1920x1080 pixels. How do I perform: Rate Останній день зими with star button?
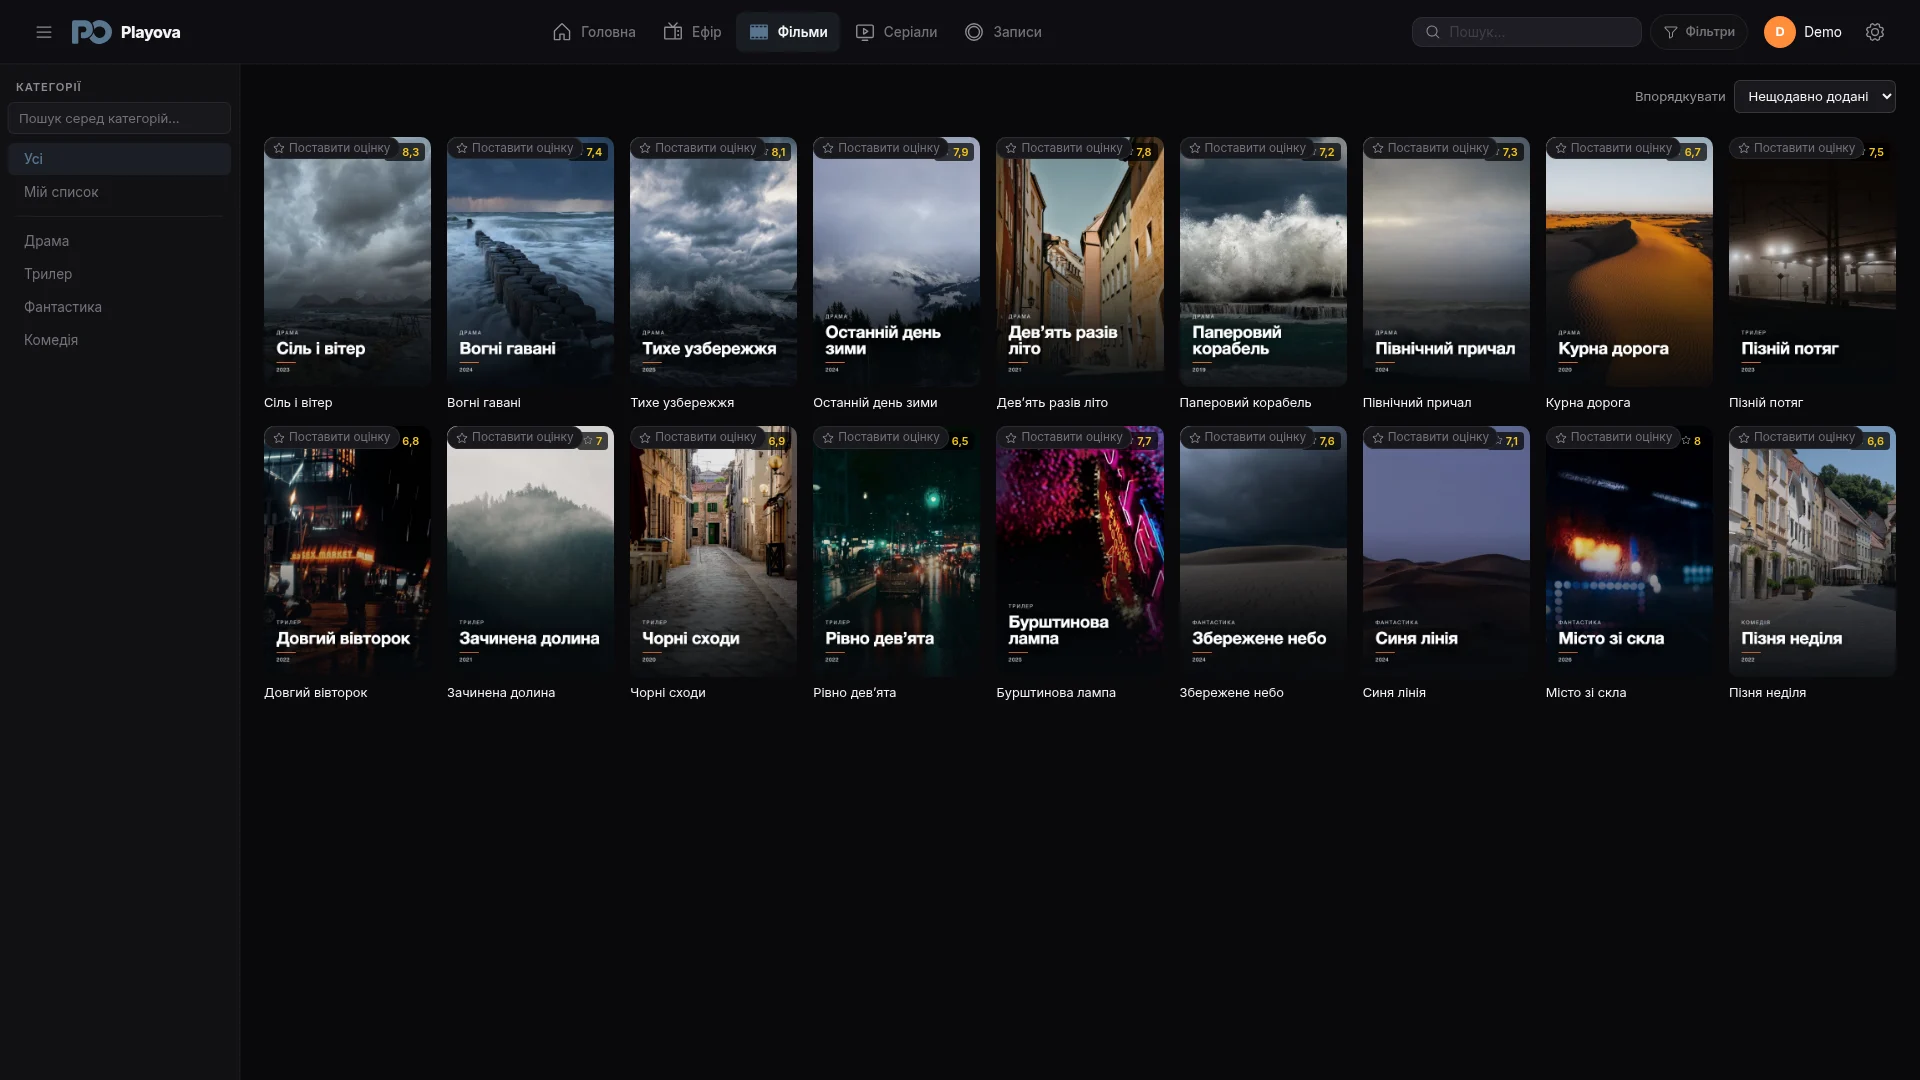[x=881, y=148]
